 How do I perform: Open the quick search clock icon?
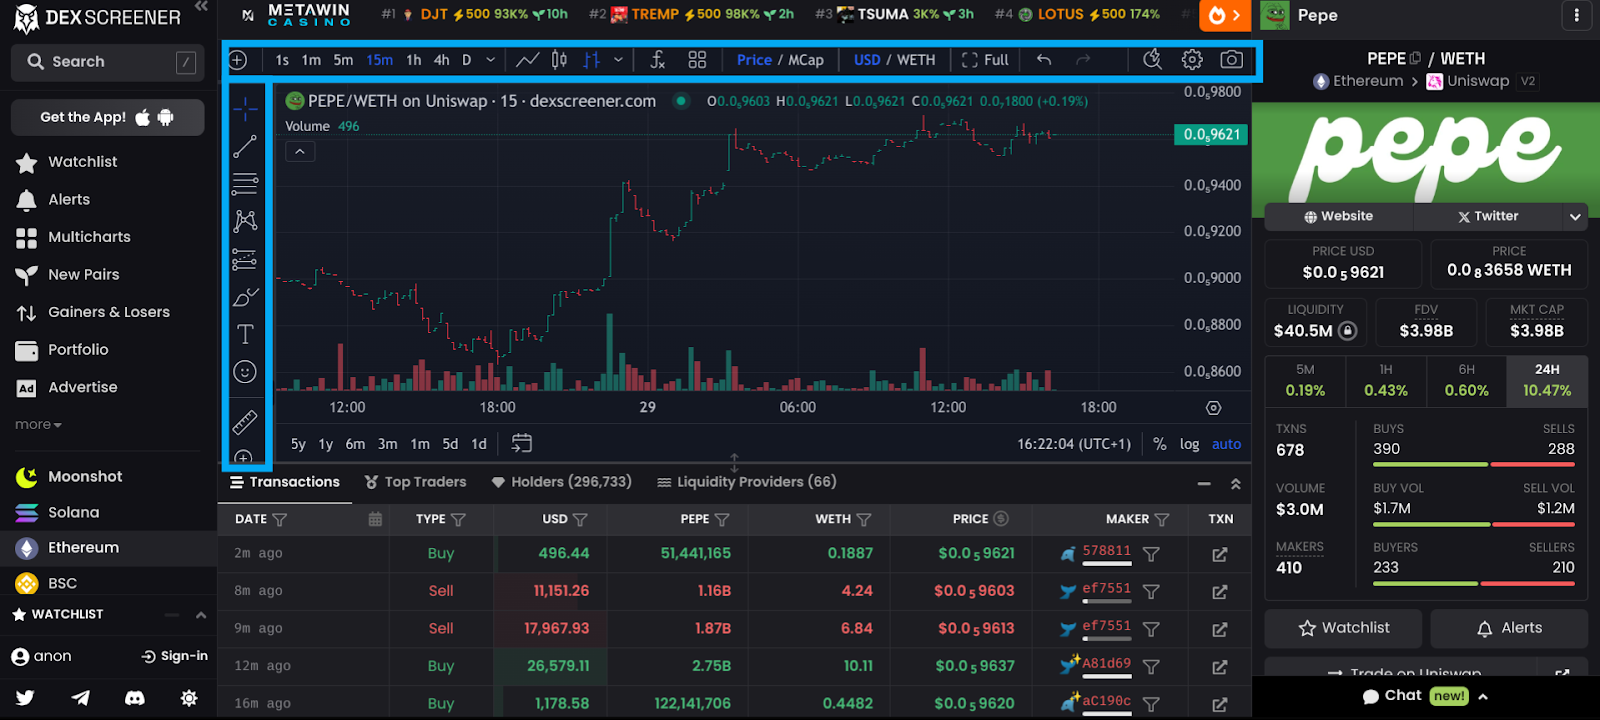1152,60
